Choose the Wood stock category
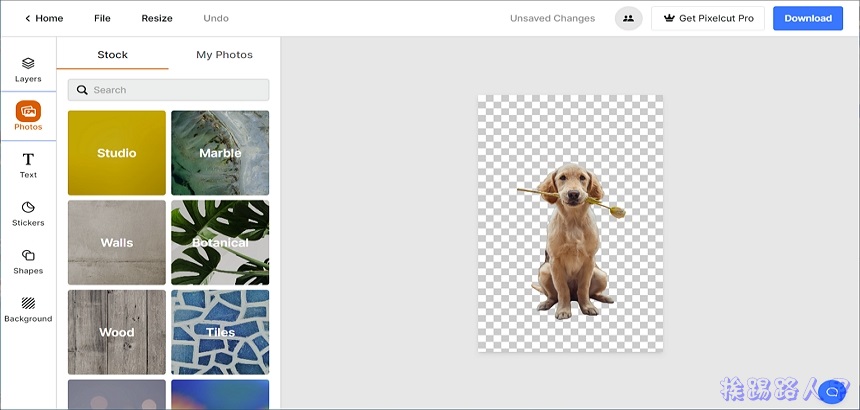Viewport: 860px width, 410px height. [x=117, y=332]
